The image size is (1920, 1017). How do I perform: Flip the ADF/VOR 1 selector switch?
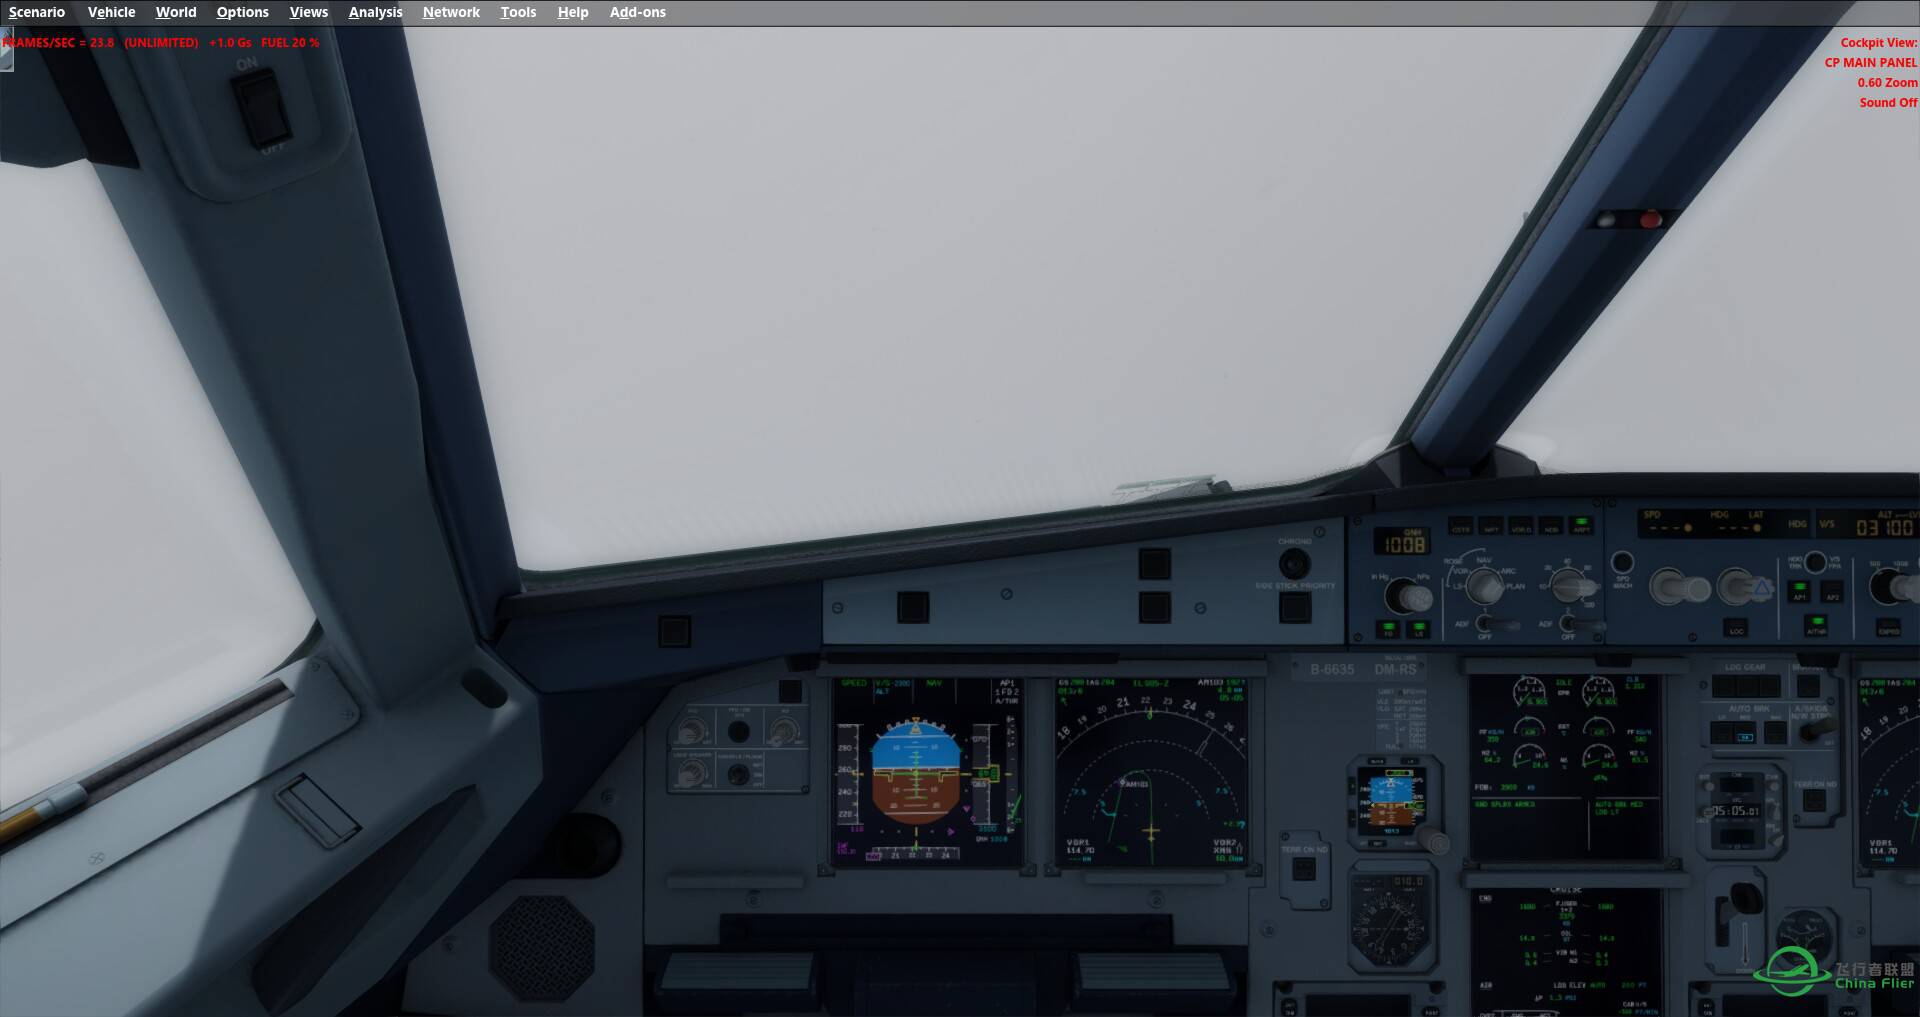[x=1497, y=624]
